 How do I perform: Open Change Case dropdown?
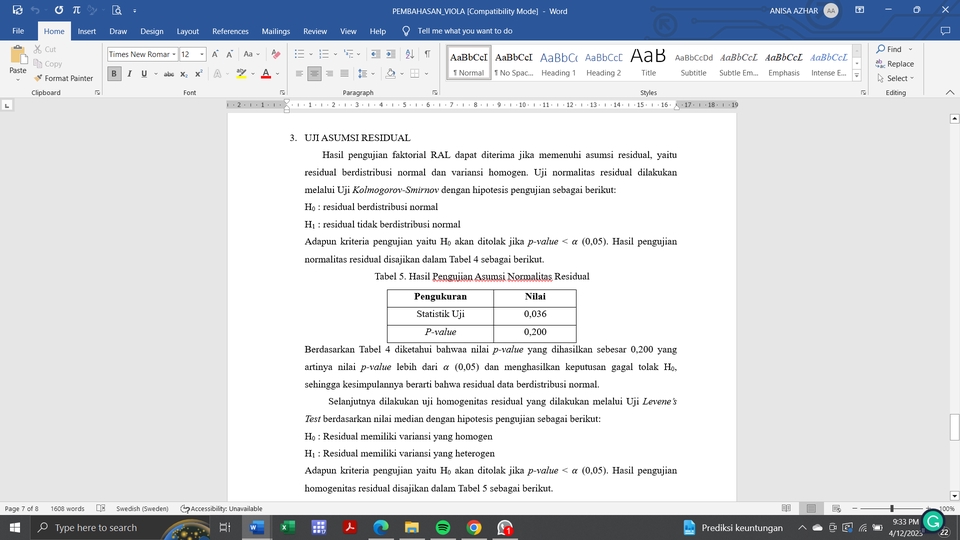point(251,54)
